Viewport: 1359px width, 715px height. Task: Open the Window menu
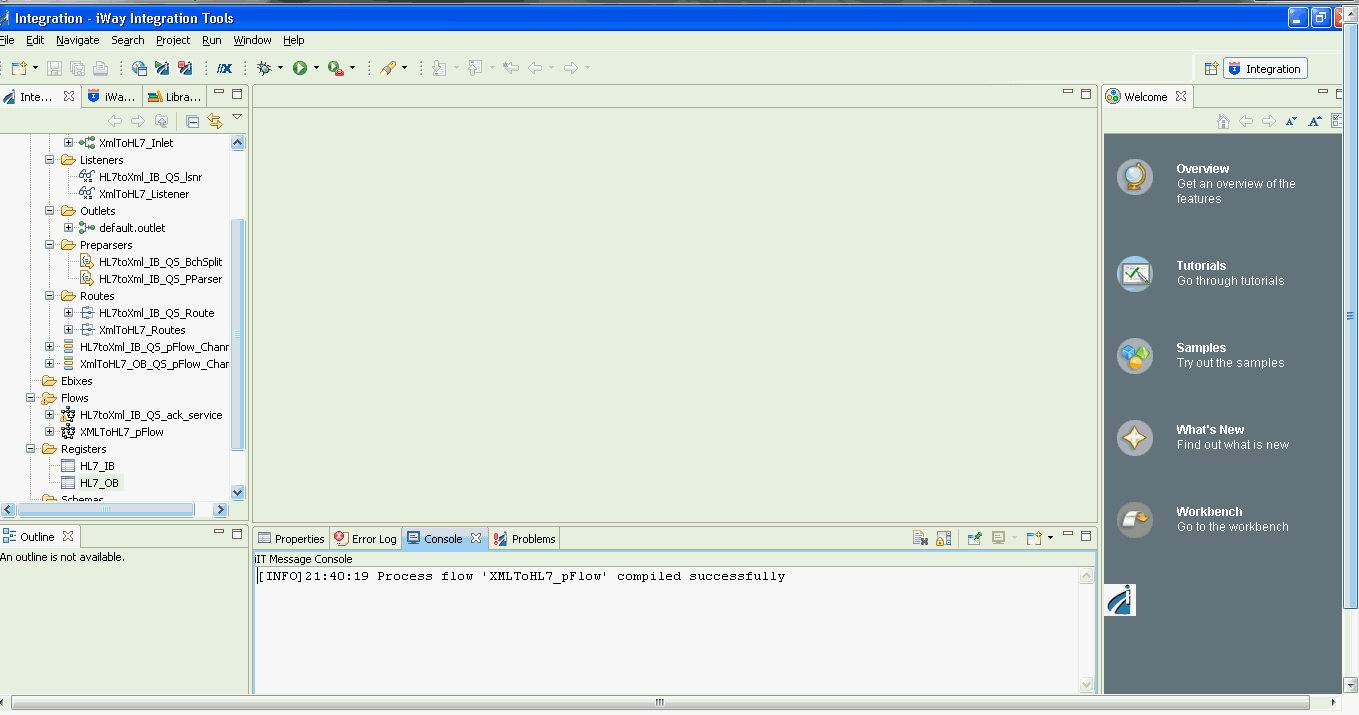coord(252,40)
